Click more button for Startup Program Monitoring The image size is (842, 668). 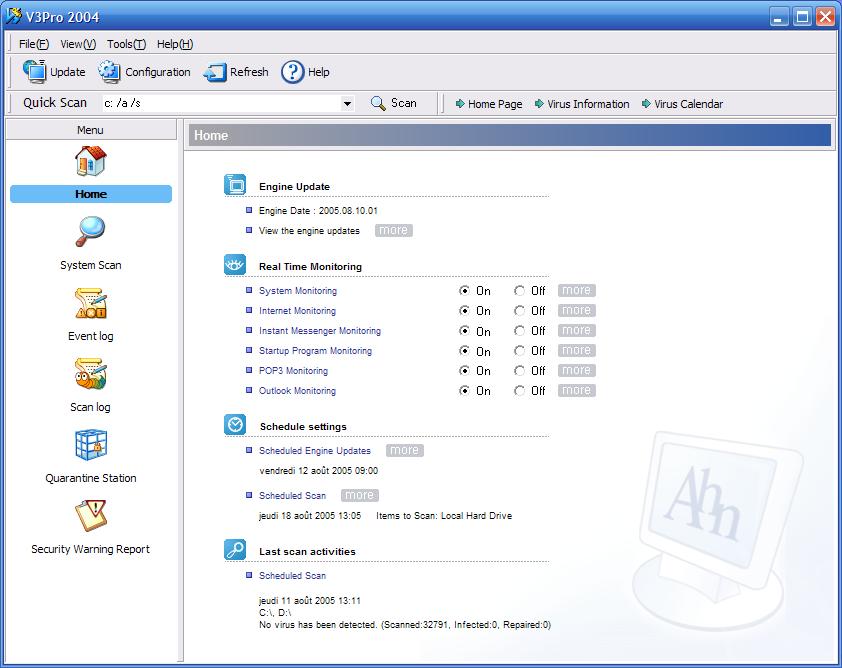click(577, 351)
